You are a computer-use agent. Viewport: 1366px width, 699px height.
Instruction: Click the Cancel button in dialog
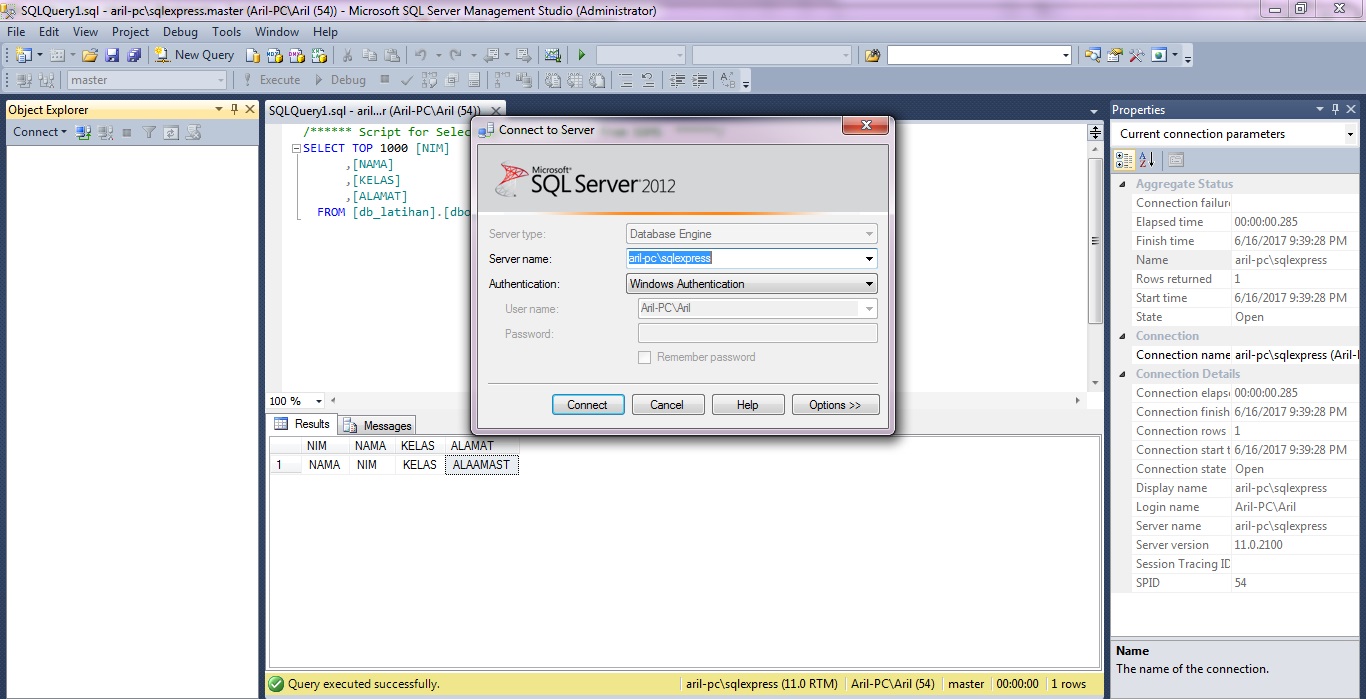pos(667,405)
